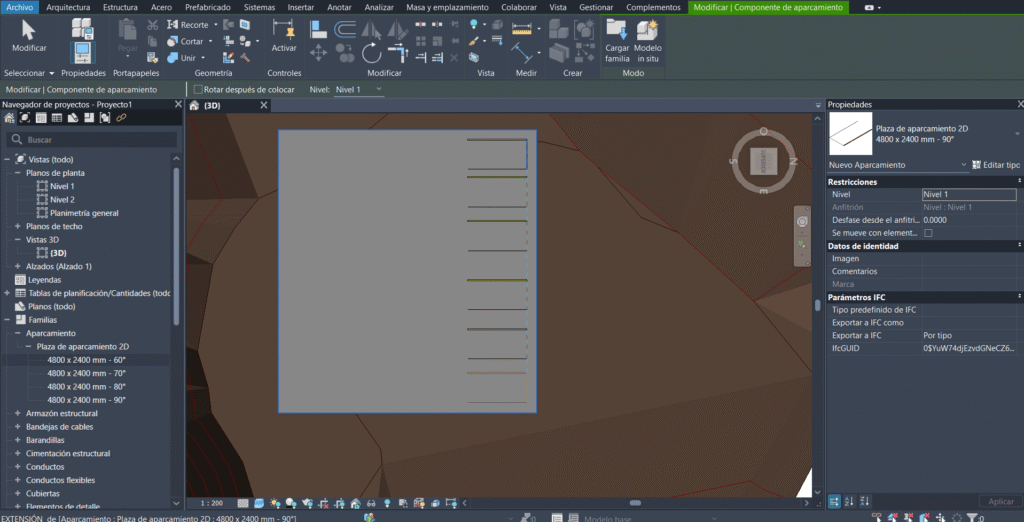
Task: Click the Activar controls icon
Action: pos(284,35)
